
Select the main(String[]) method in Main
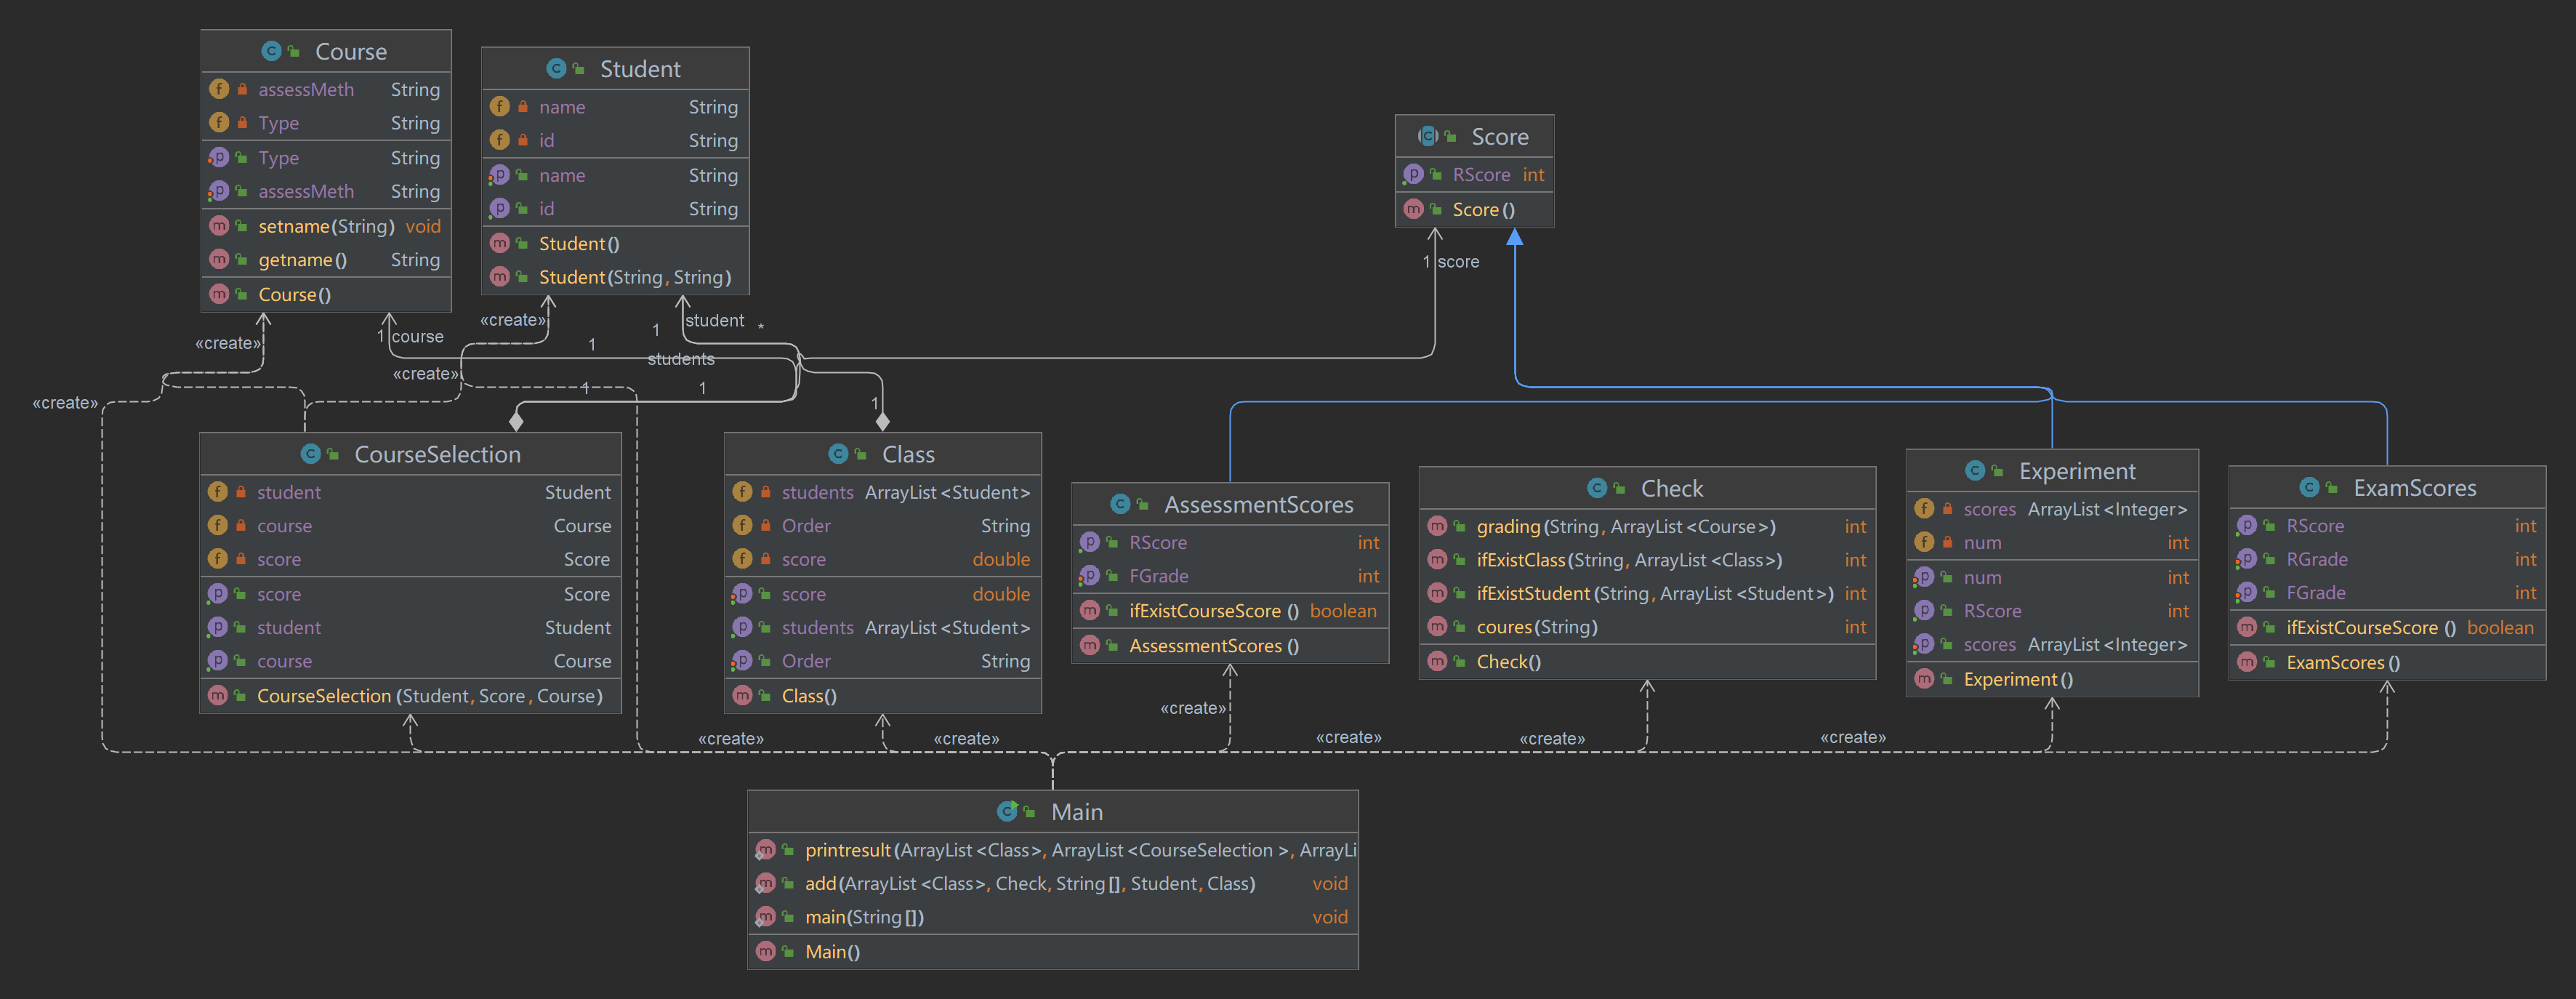(864, 917)
